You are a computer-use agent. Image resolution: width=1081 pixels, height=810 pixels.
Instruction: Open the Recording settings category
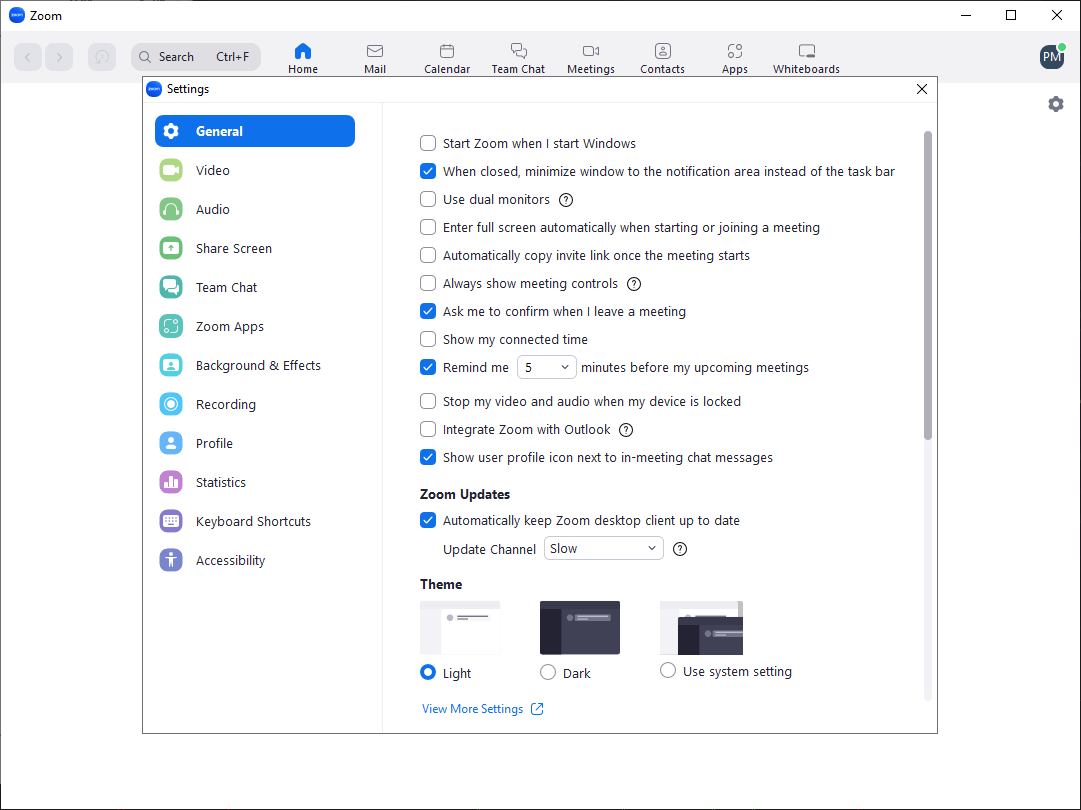(x=255, y=405)
